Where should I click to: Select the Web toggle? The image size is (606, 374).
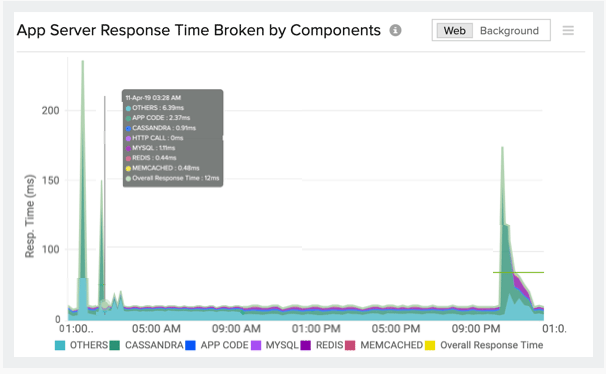[x=454, y=31]
